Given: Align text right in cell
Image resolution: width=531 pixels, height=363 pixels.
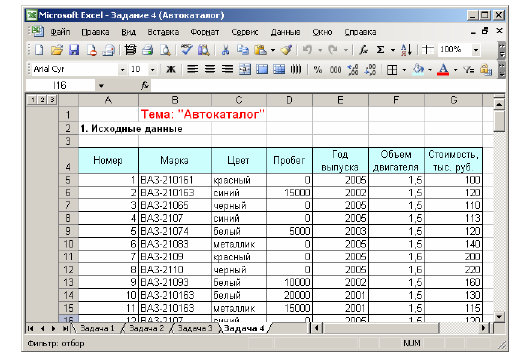Looking at the screenshot, I should pos(227,69).
